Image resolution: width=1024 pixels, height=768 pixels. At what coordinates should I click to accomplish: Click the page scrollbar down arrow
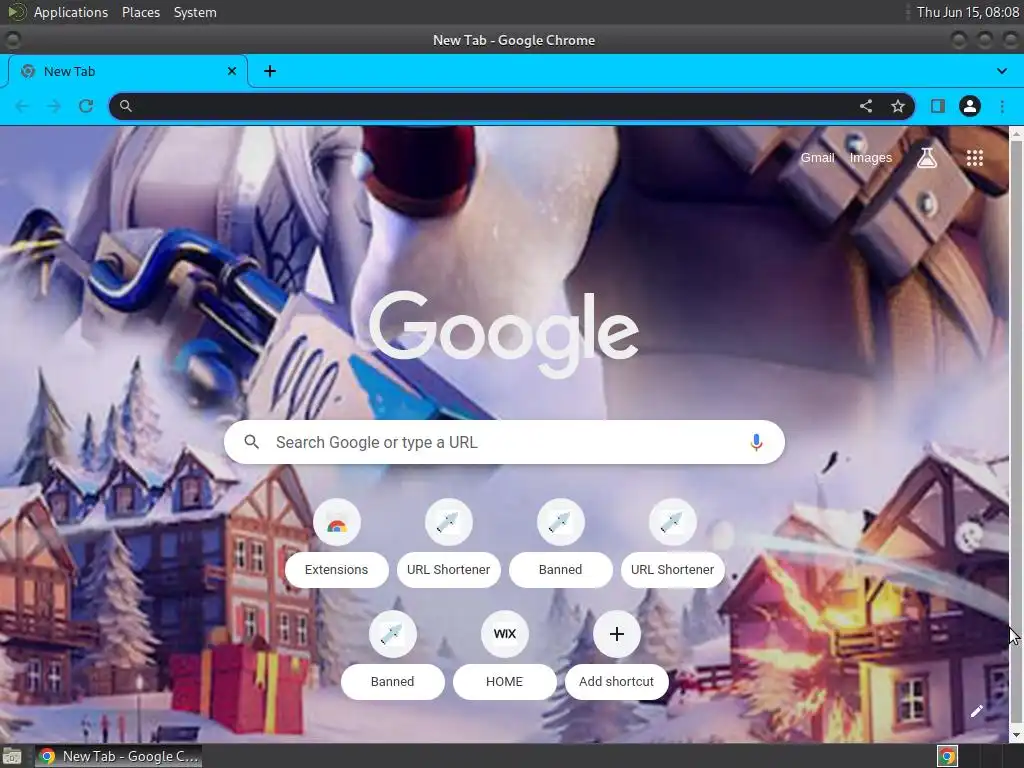point(1016,735)
